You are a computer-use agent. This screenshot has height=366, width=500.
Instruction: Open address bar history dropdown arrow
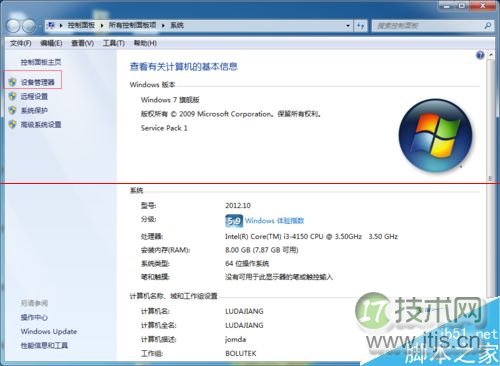pyautogui.click(x=348, y=26)
